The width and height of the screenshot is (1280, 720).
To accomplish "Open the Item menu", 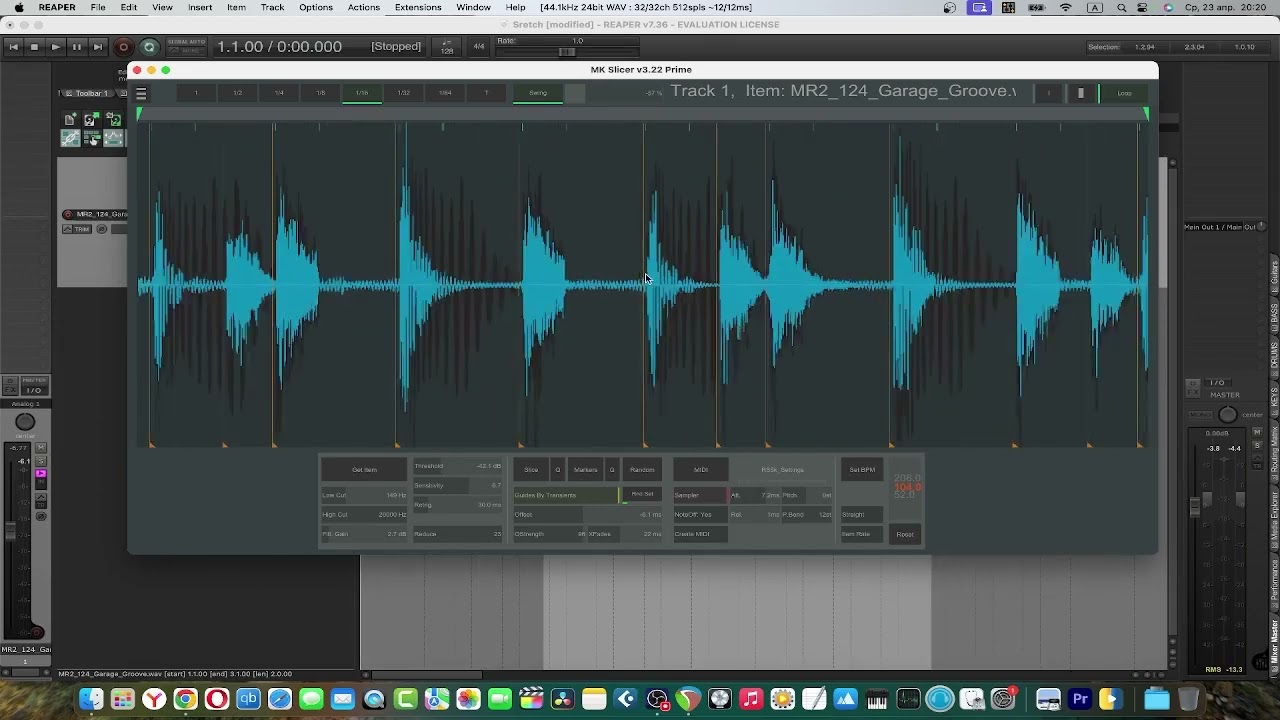I will tap(236, 7).
